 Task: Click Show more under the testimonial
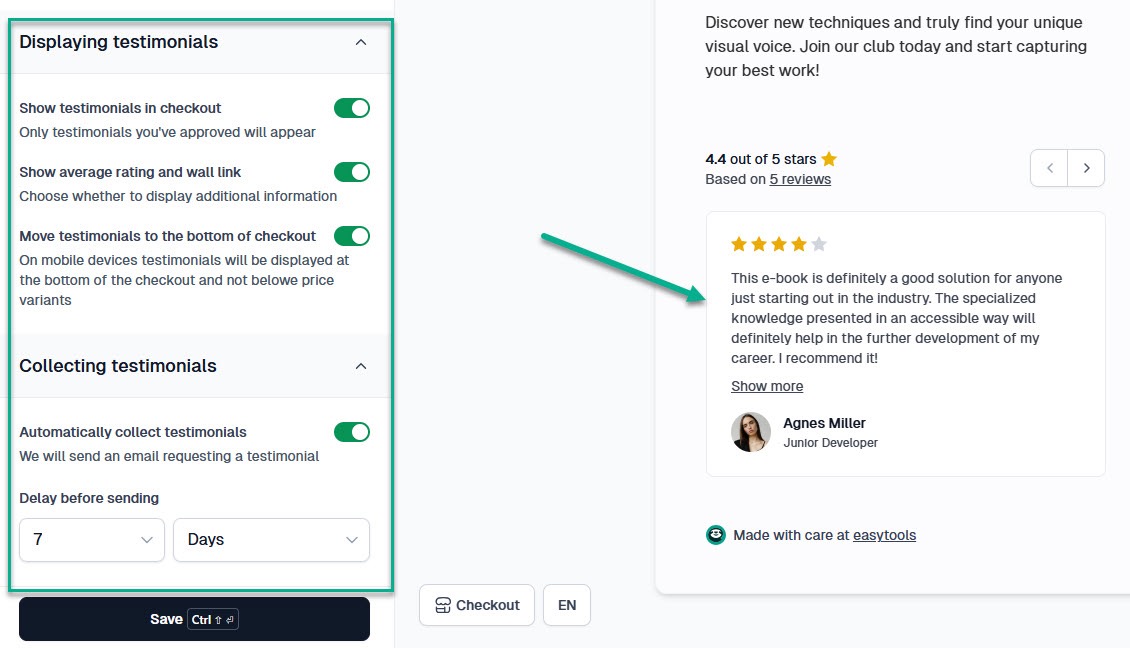[x=767, y=386]
